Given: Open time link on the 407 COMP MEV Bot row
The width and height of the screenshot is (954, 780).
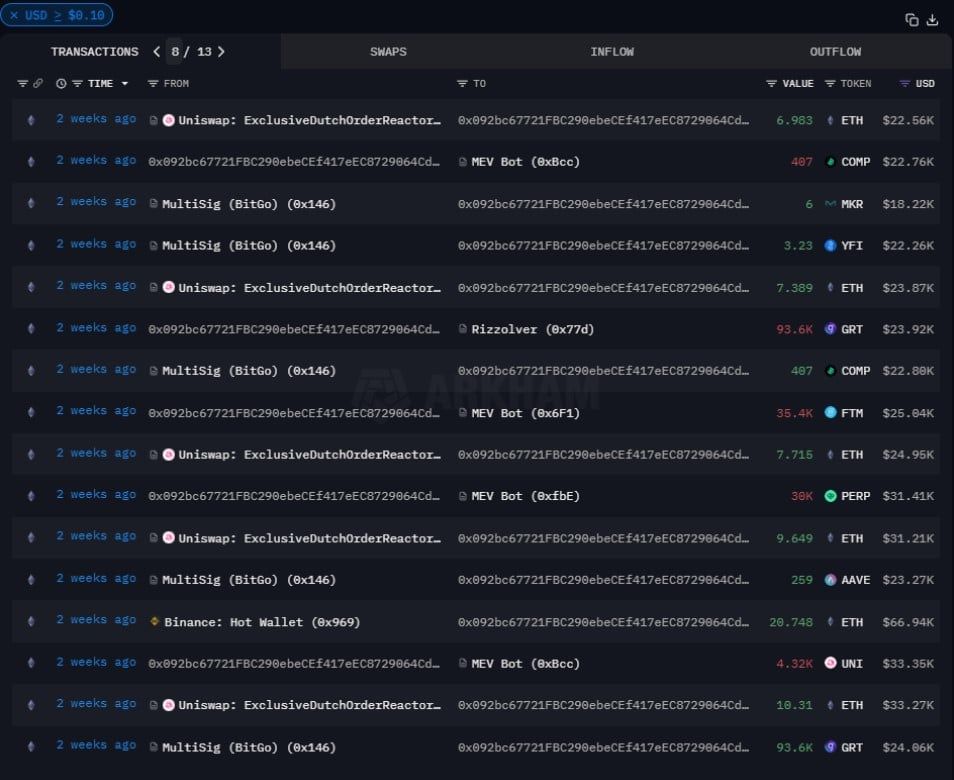Looking at the screenshot, I should click(96, 161).
